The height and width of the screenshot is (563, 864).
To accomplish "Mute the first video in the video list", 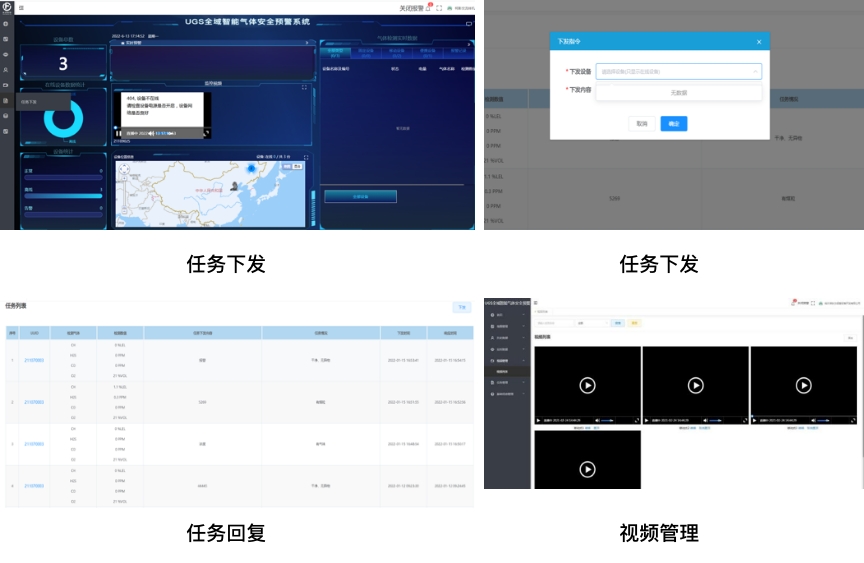I will pos(597,420).
